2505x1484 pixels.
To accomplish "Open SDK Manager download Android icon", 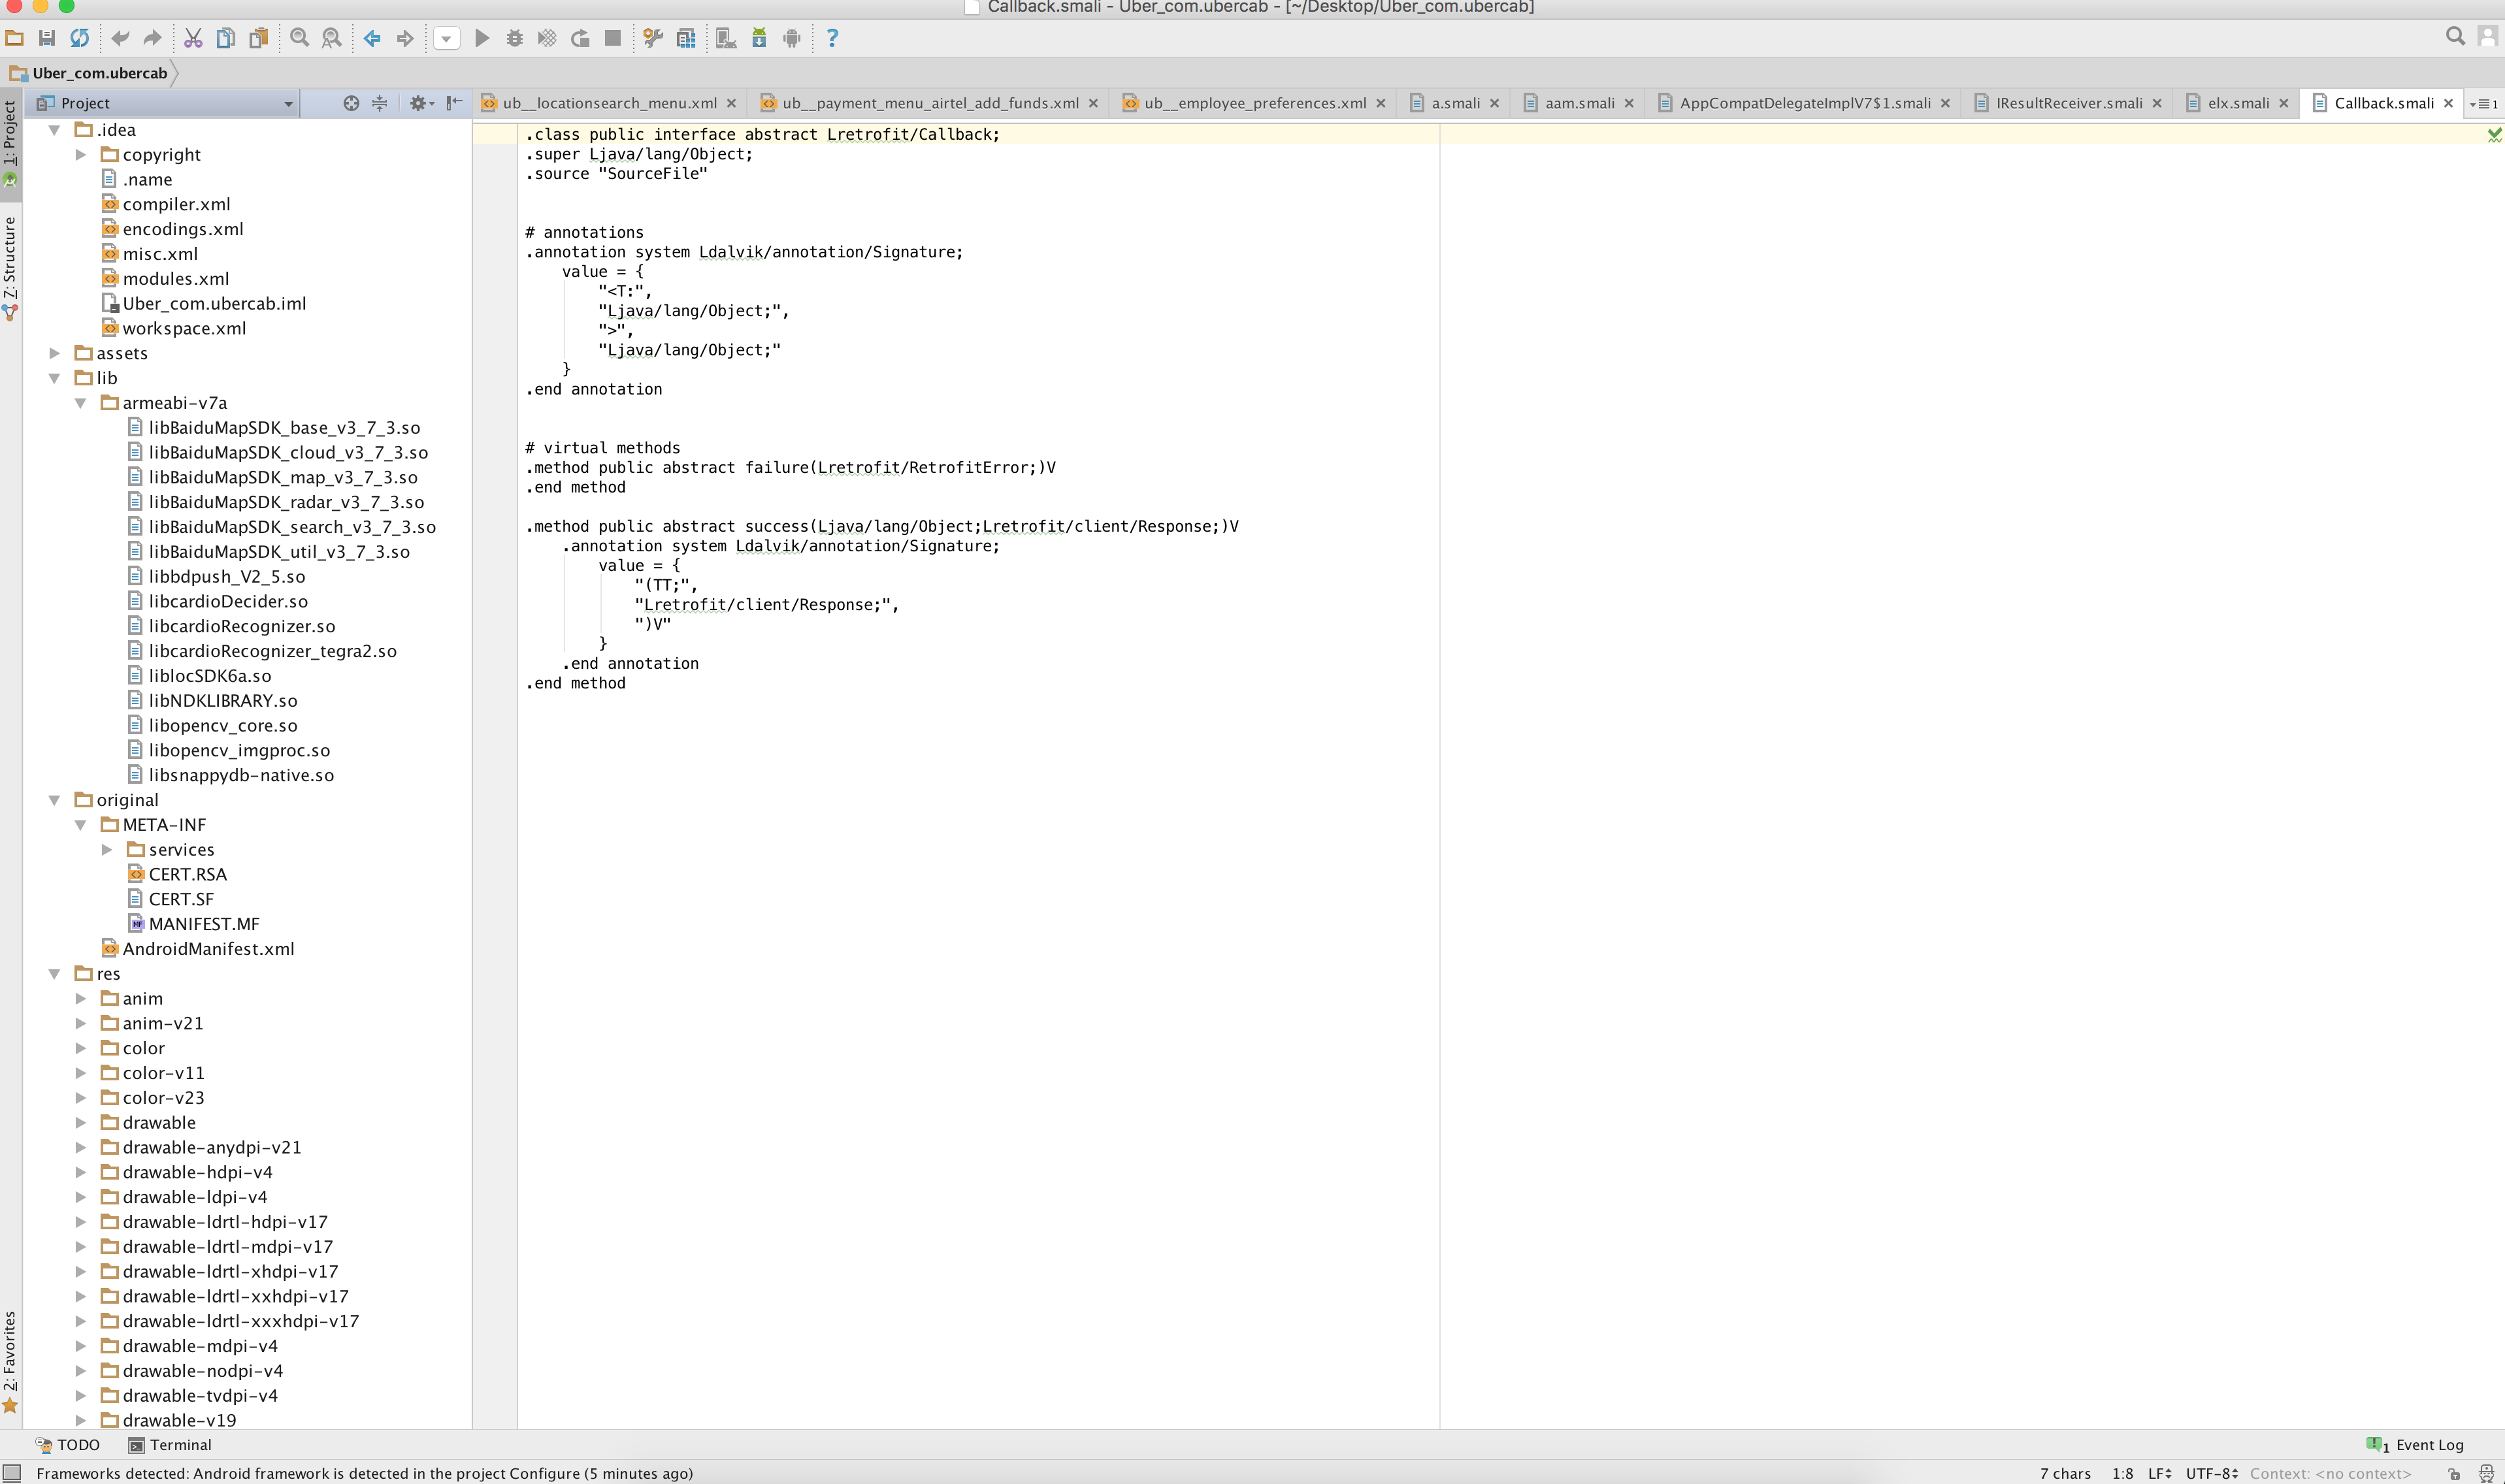I will (759, 38).
